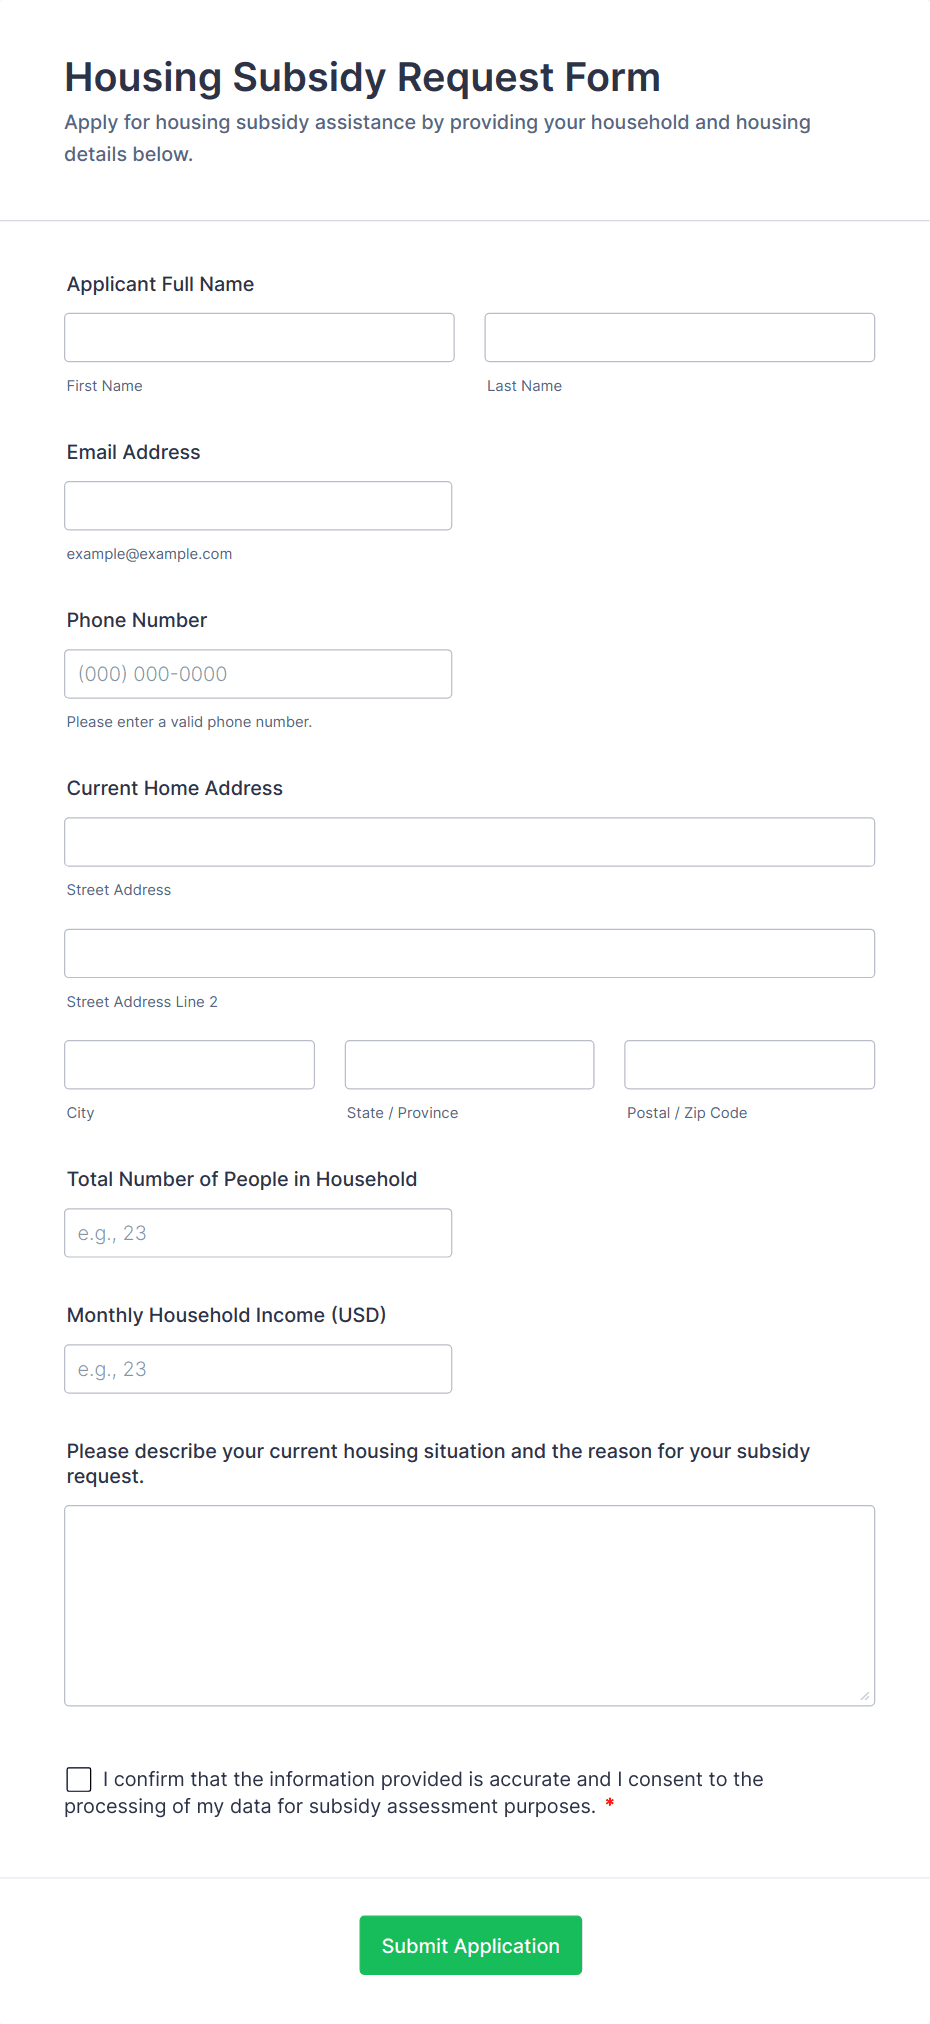
Task: Click the Email Address label
Action: [x=133, y=452]
